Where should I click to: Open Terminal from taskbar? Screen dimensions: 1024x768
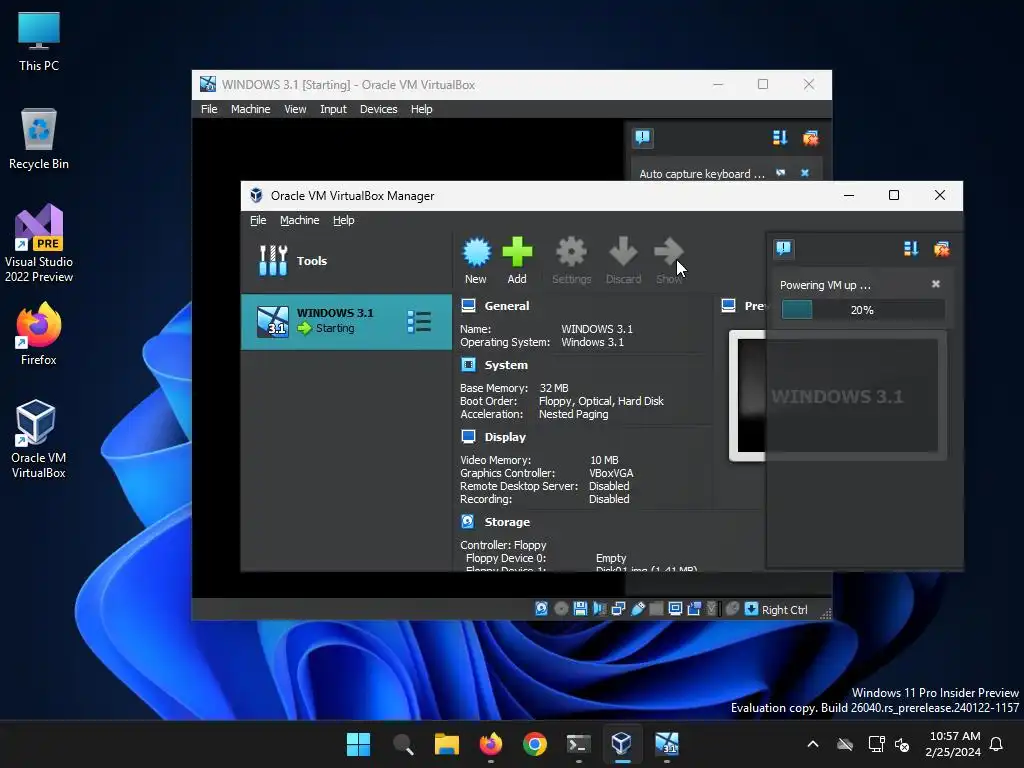click(579, 744)
